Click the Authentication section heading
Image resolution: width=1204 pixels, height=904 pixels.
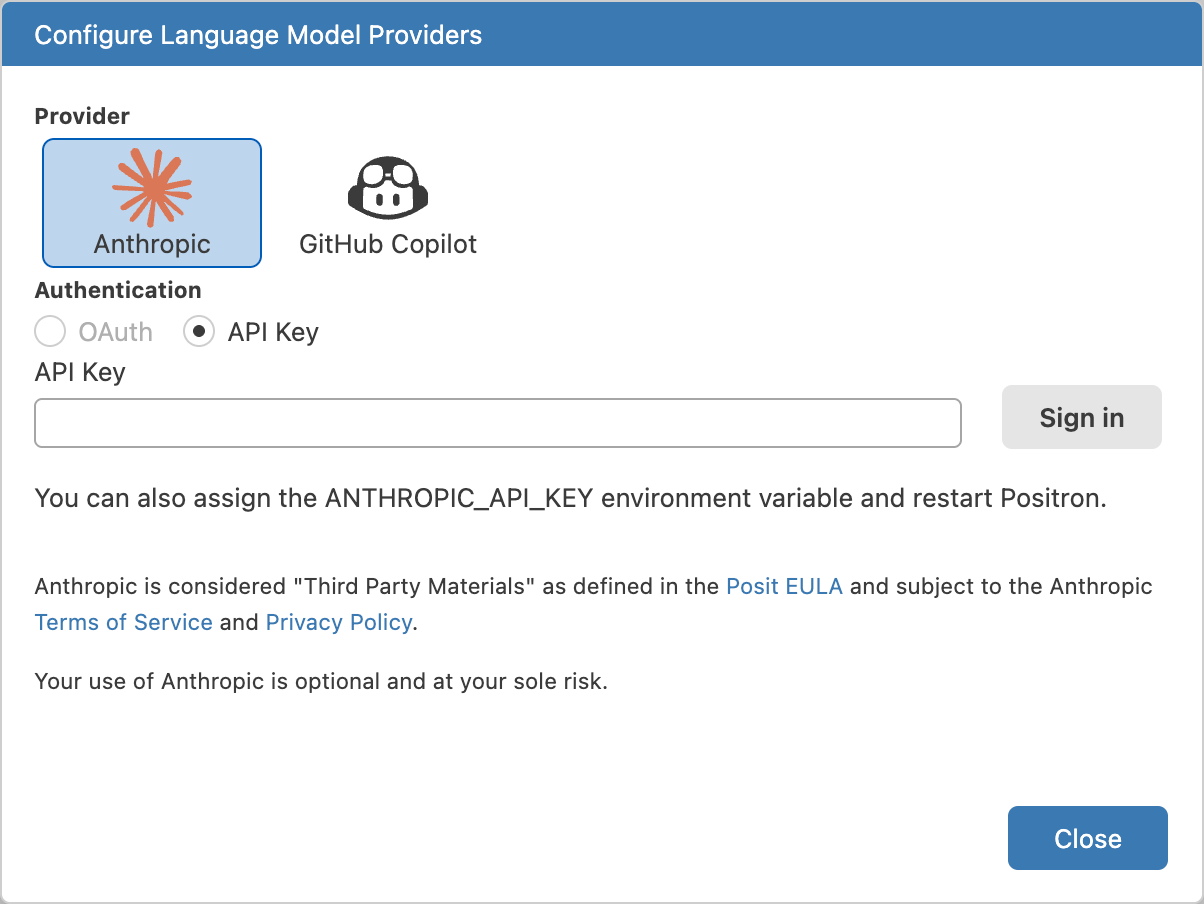[118, 290]
